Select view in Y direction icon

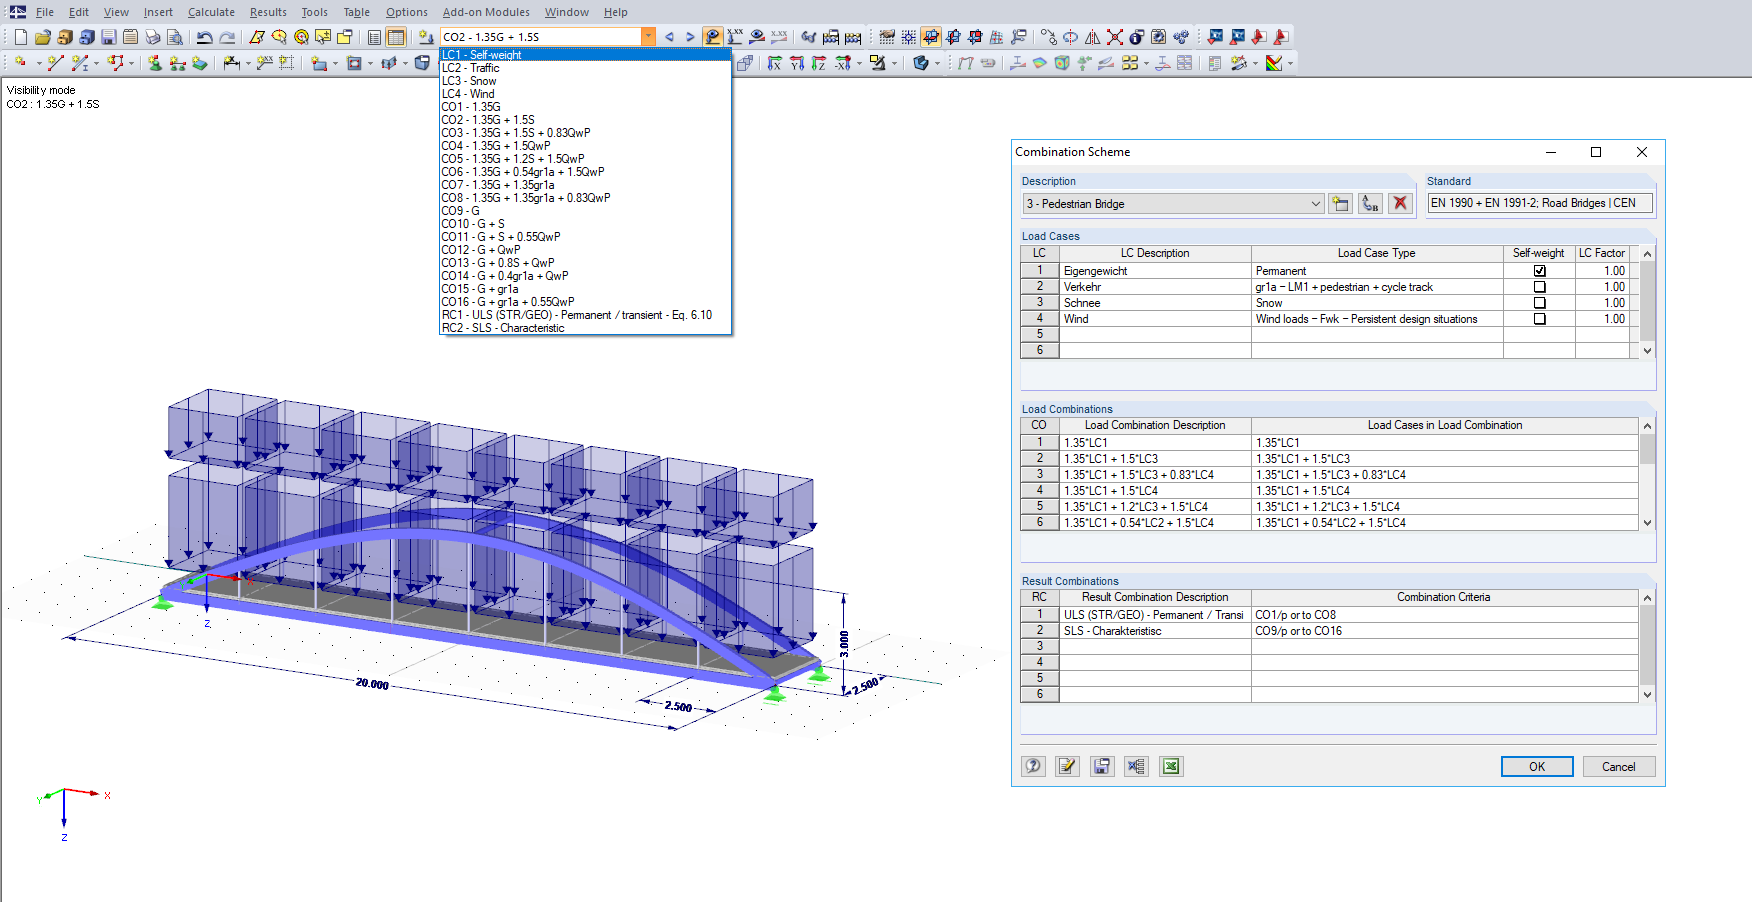tap(797, 63)
